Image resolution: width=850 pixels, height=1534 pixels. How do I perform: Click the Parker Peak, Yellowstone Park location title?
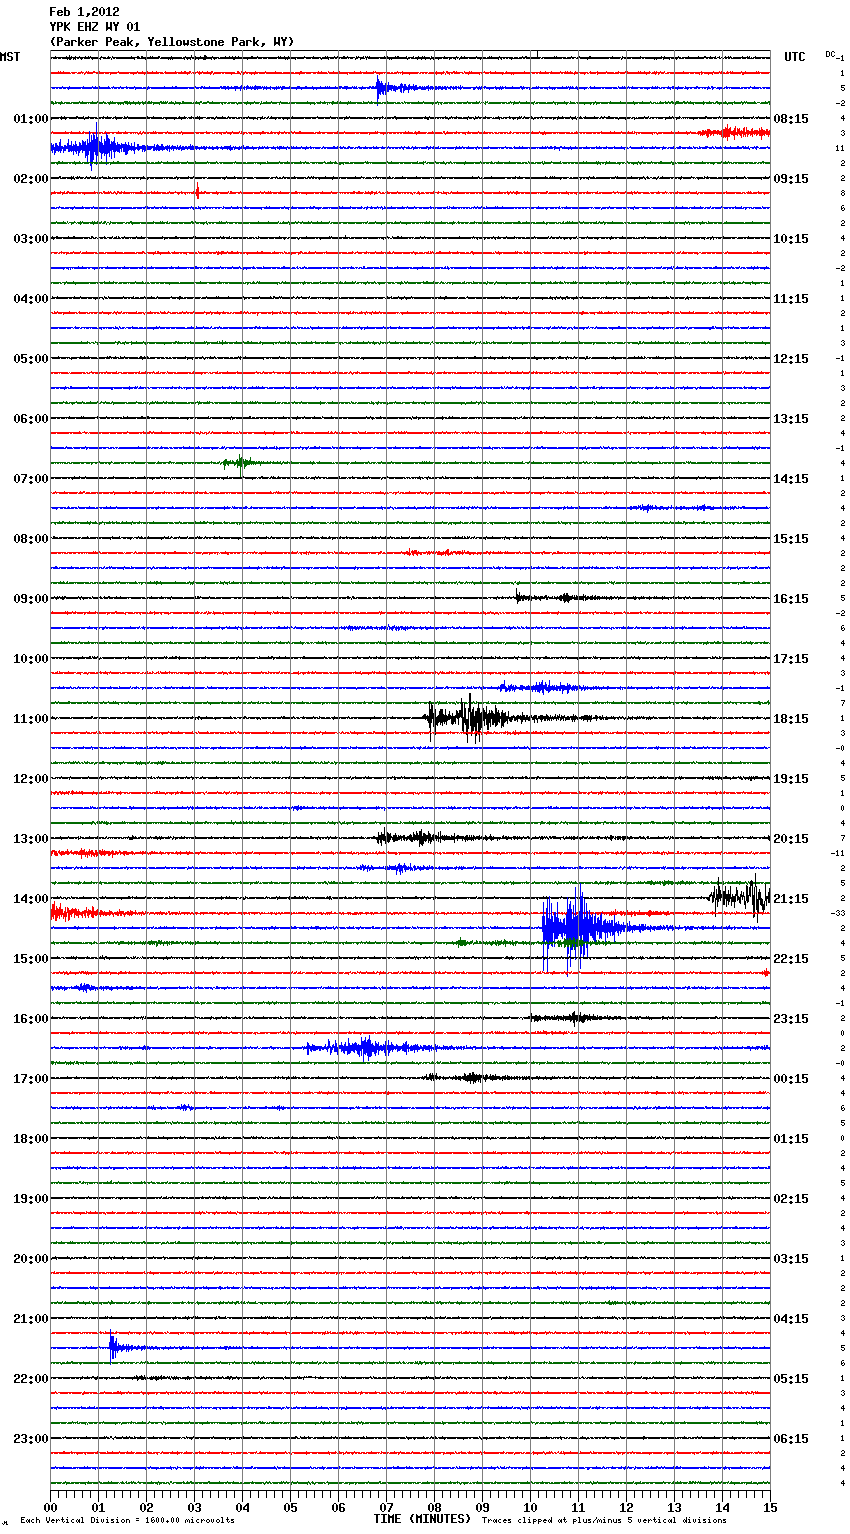coord(172,42)
